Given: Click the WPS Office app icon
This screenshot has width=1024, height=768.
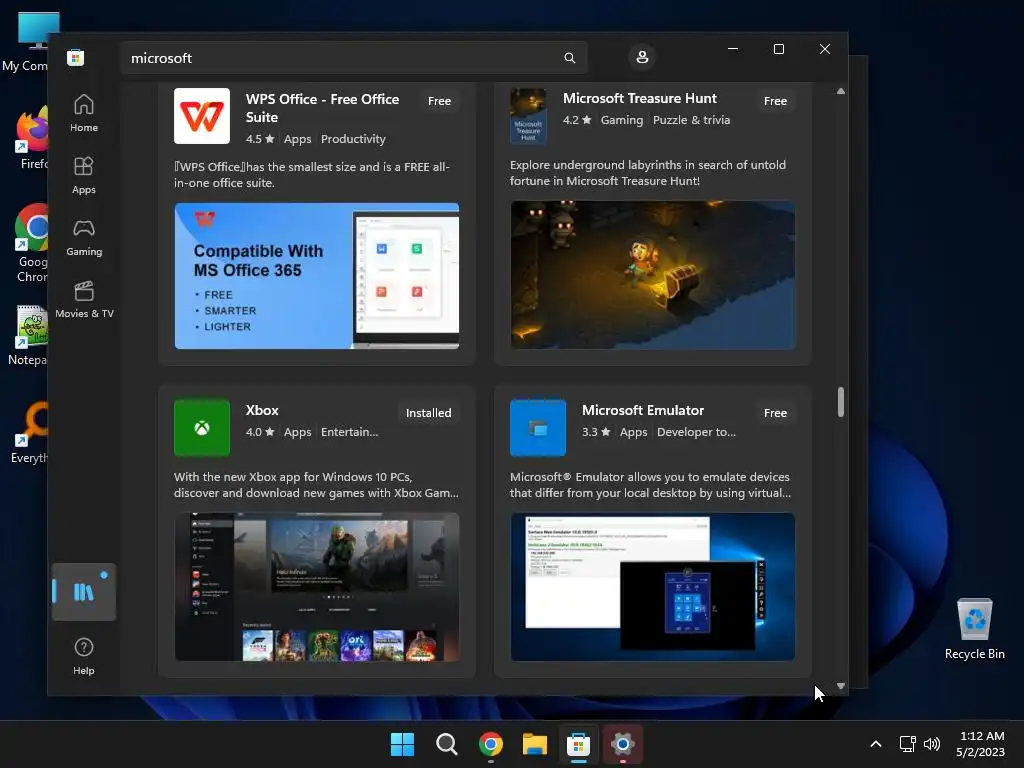Looking at the screenshot, I should [202, 116].
